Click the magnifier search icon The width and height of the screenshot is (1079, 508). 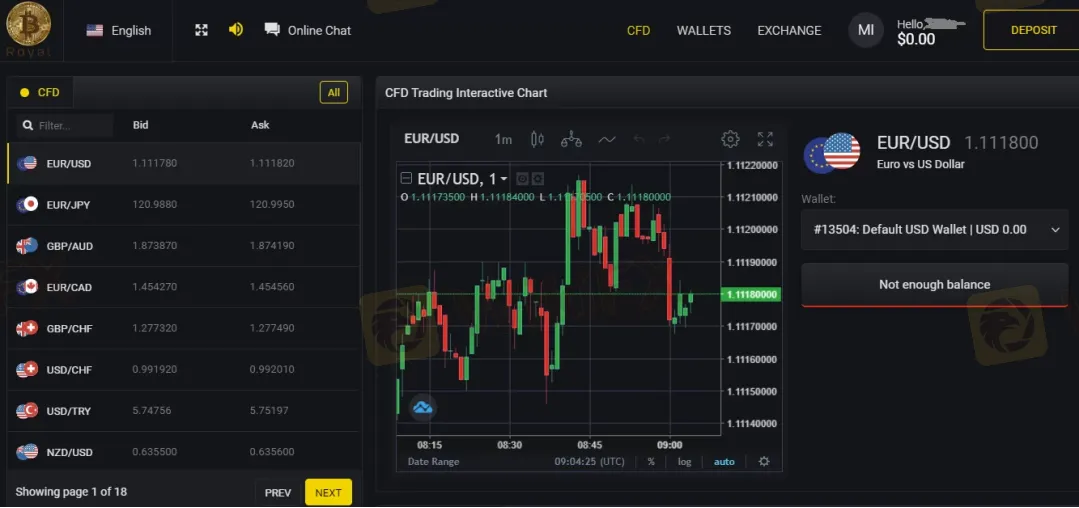pos(28,126)
